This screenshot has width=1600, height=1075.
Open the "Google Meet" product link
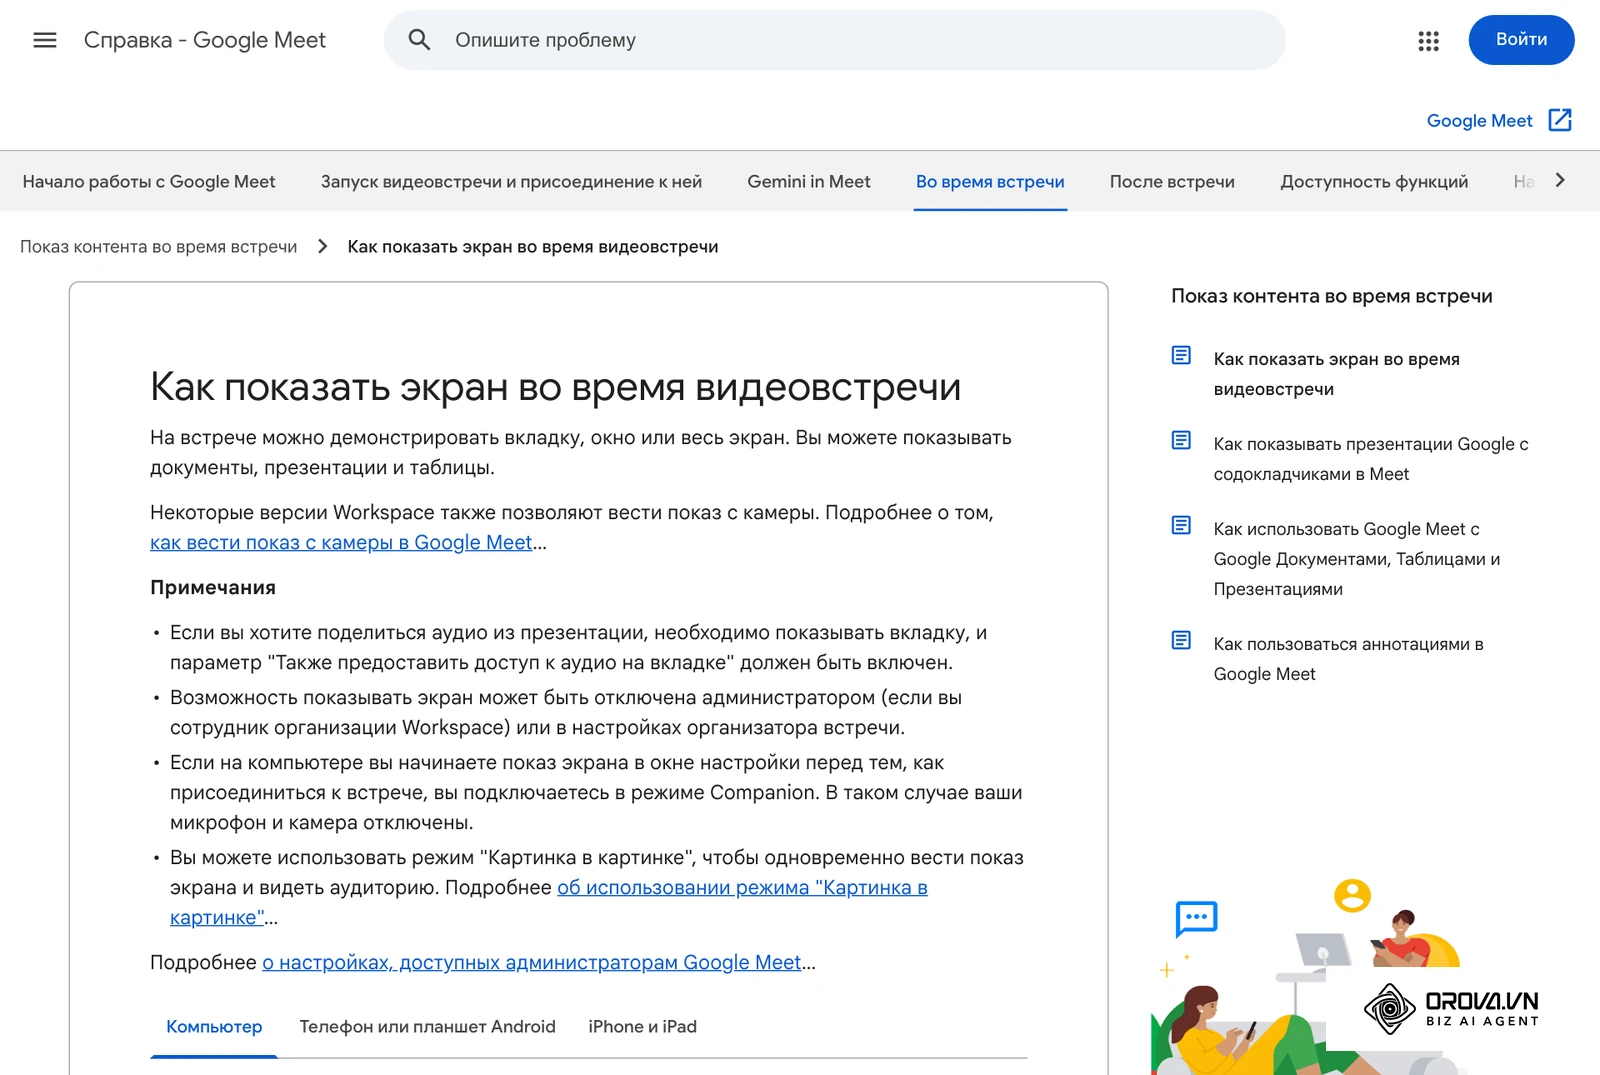pyautogui.click(x=1479, y=121)
